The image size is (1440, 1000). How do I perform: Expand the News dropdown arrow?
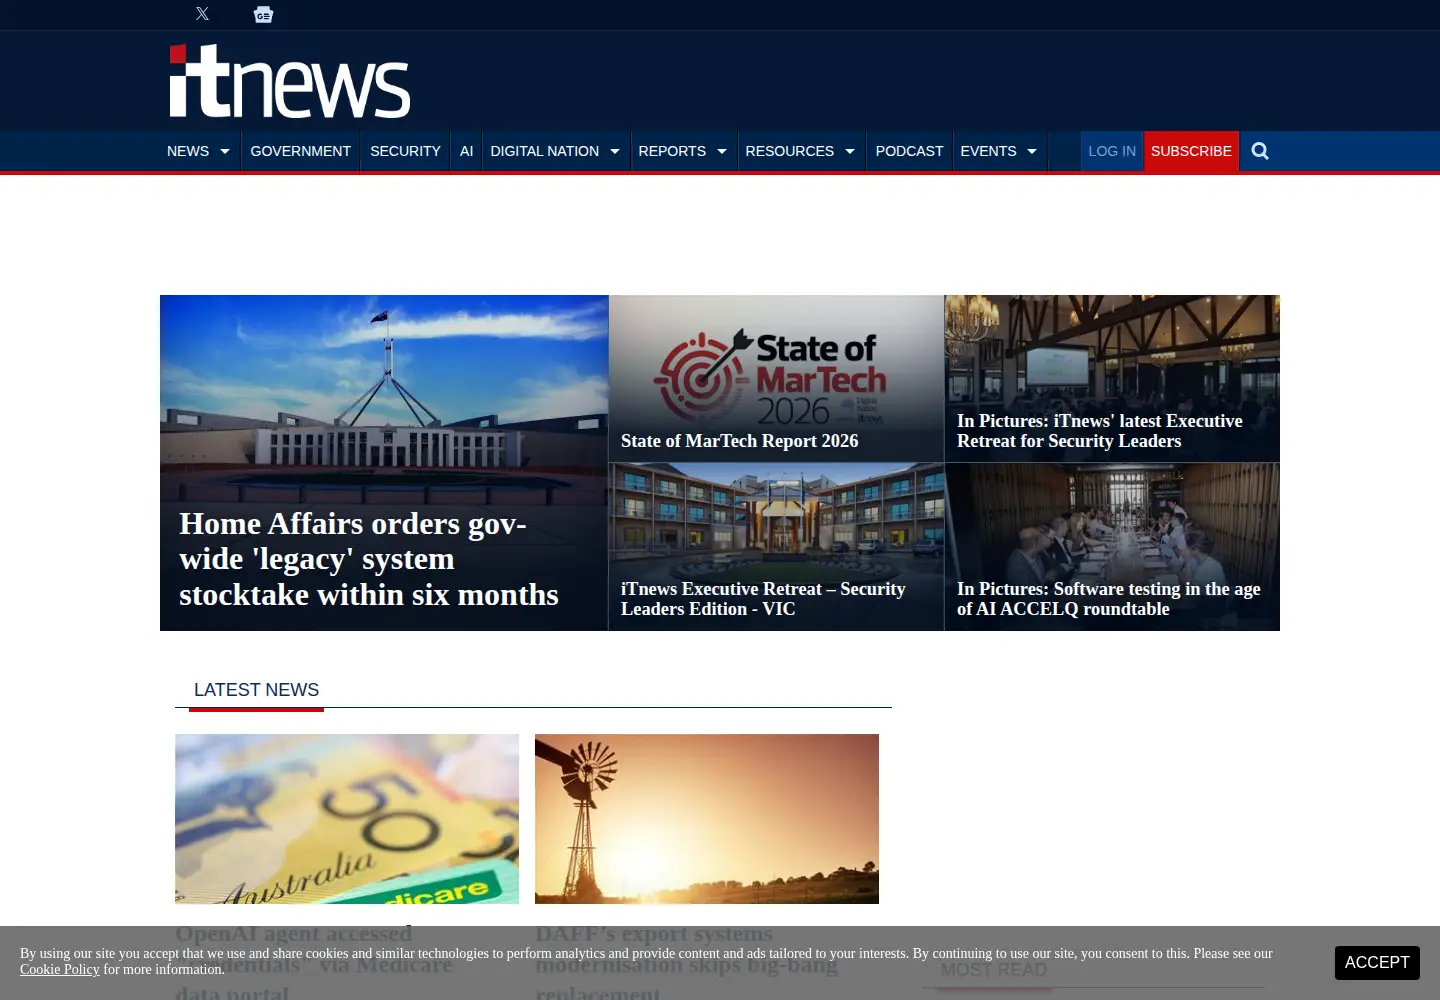225,152
